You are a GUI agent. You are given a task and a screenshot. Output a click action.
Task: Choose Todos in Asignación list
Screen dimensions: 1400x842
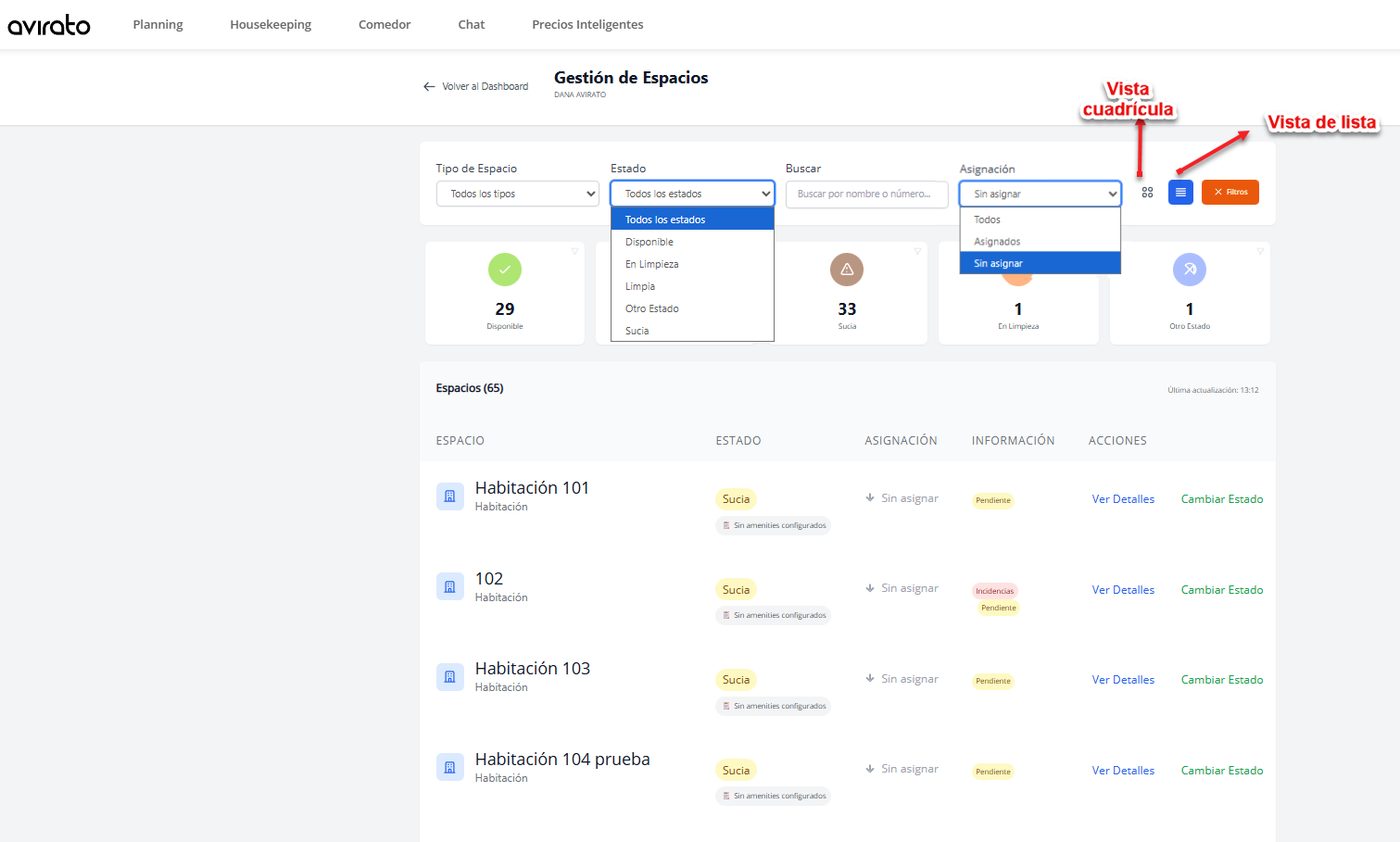pos(1040,219)
